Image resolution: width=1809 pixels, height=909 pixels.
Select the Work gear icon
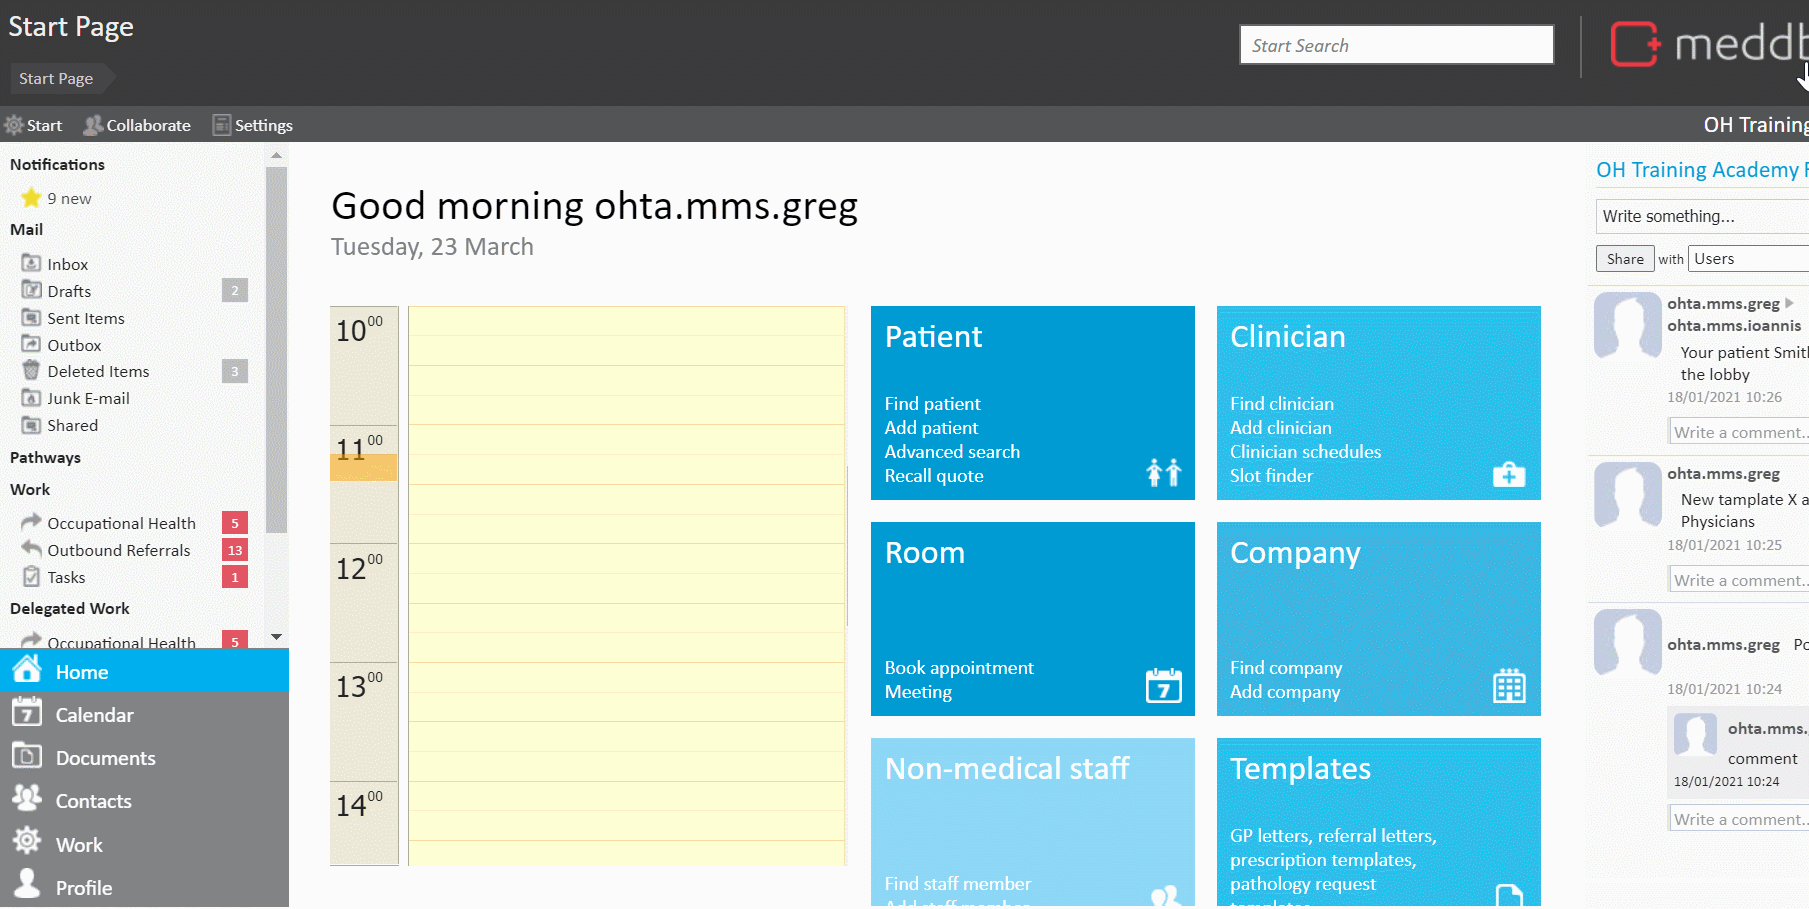tap(27, 842)
